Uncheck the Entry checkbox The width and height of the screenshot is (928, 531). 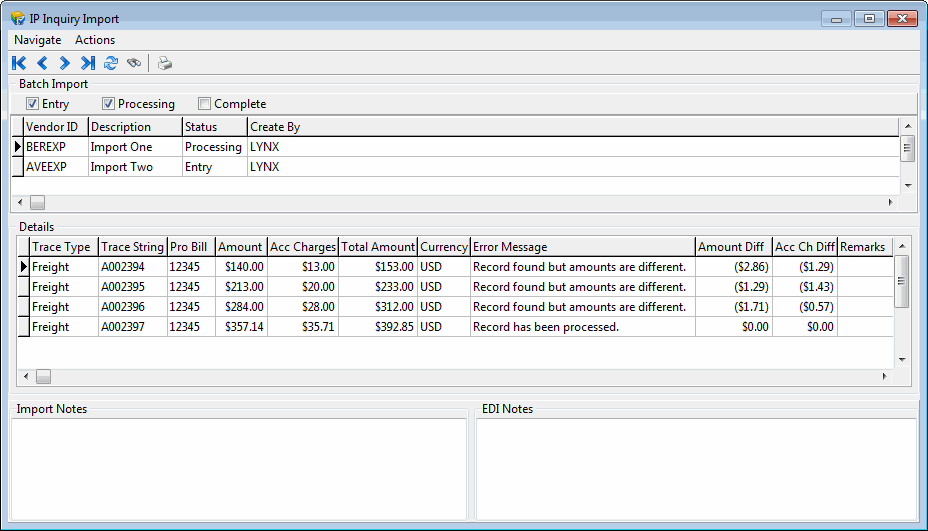(x=33, y=104)
